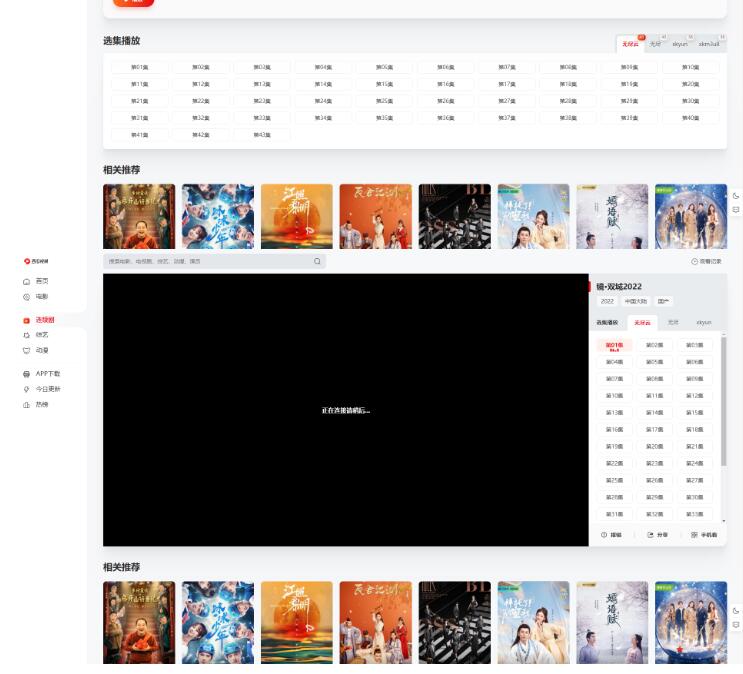
Task: Click the side episode list scrollbar thumb
Action: [x=724, y=401]
